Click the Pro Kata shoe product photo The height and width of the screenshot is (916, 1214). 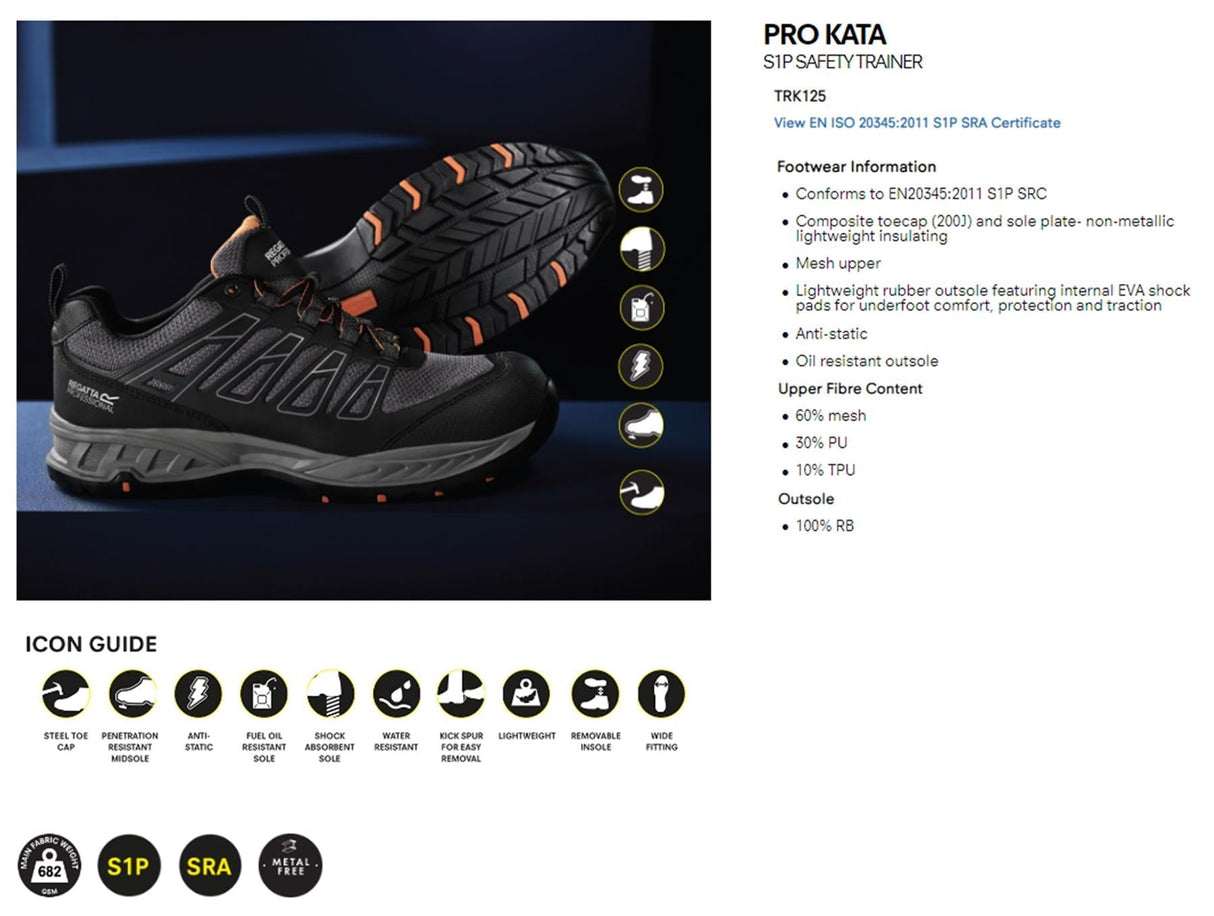click(363, 310)
